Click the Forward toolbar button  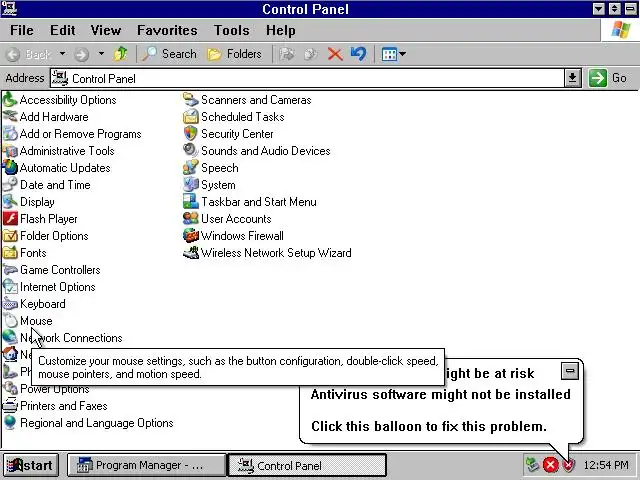82,54
